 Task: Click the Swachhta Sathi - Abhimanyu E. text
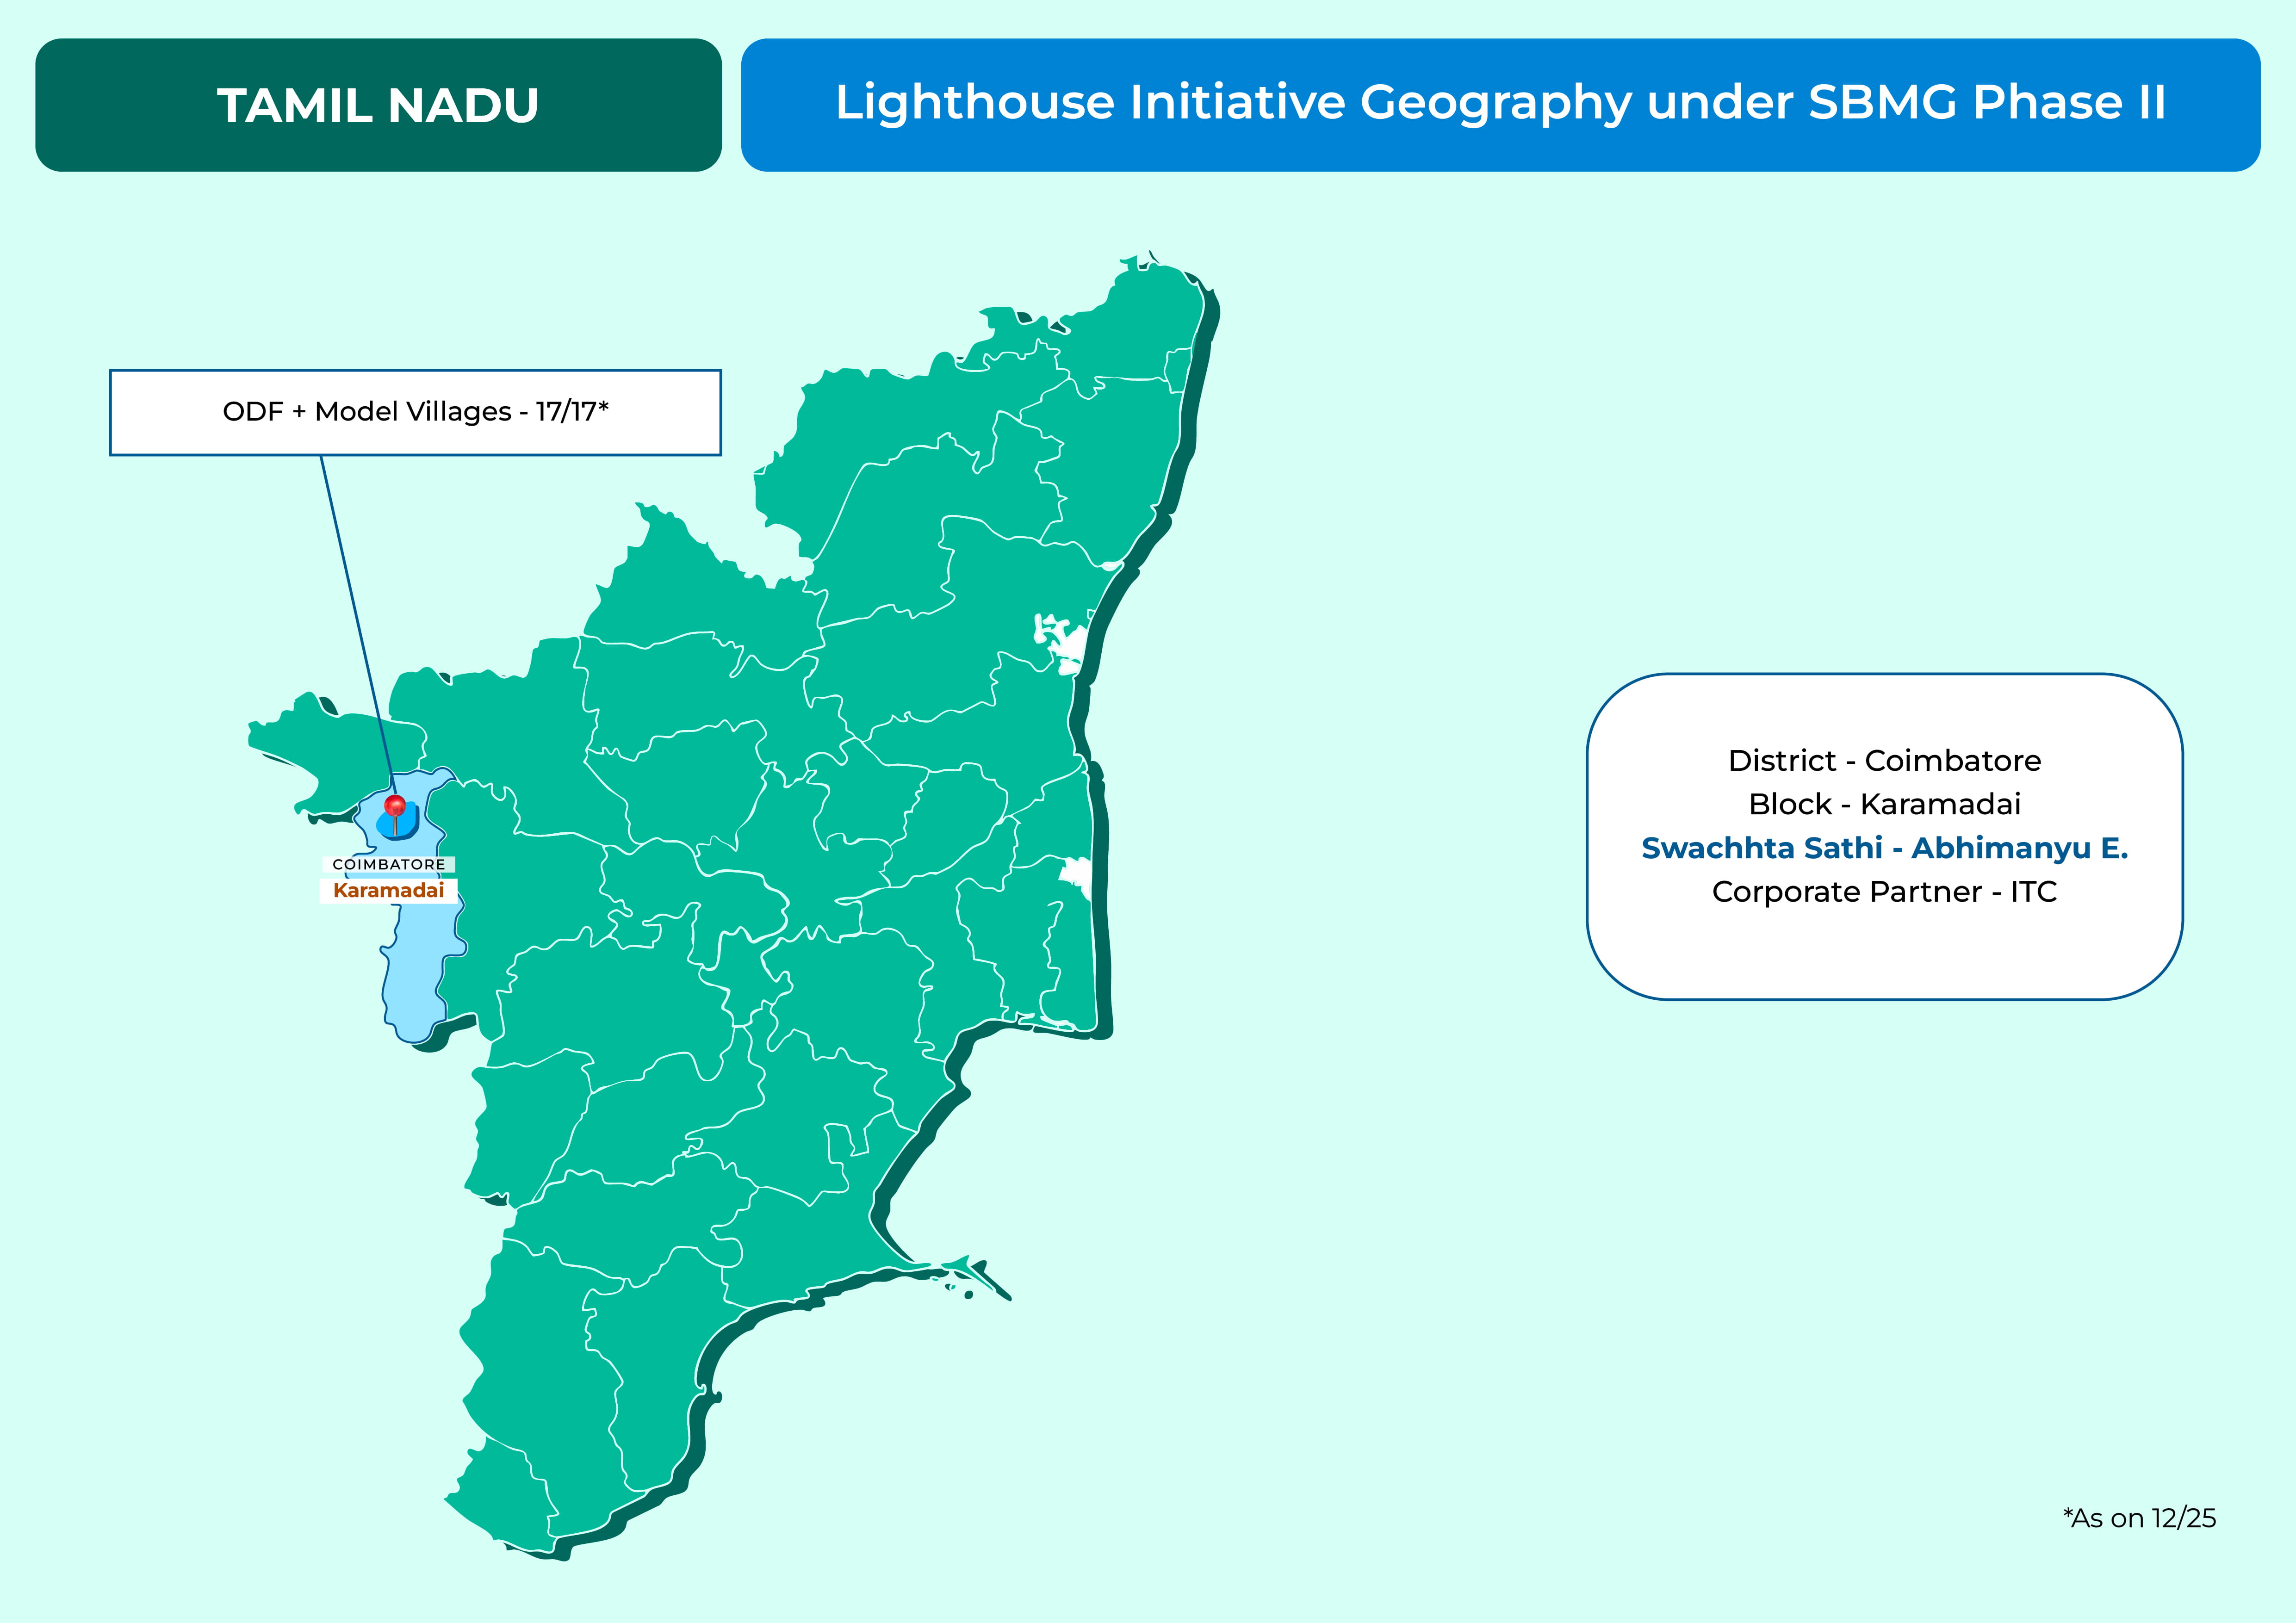pos(1884,848)
